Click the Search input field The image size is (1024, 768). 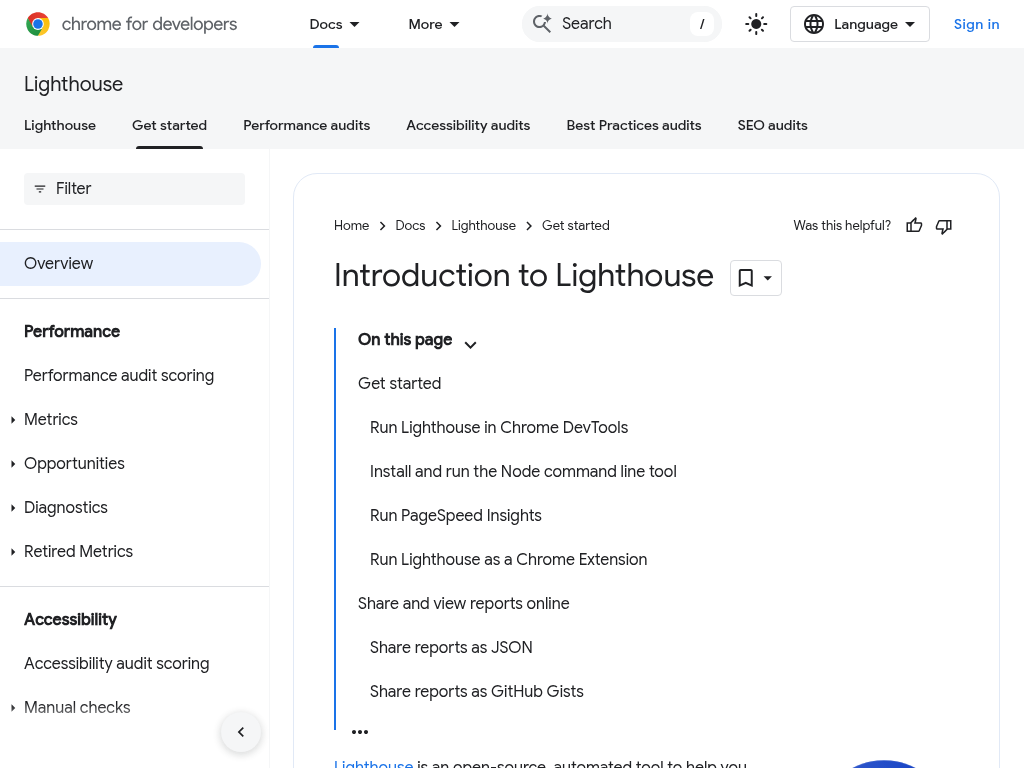point(622,24)
